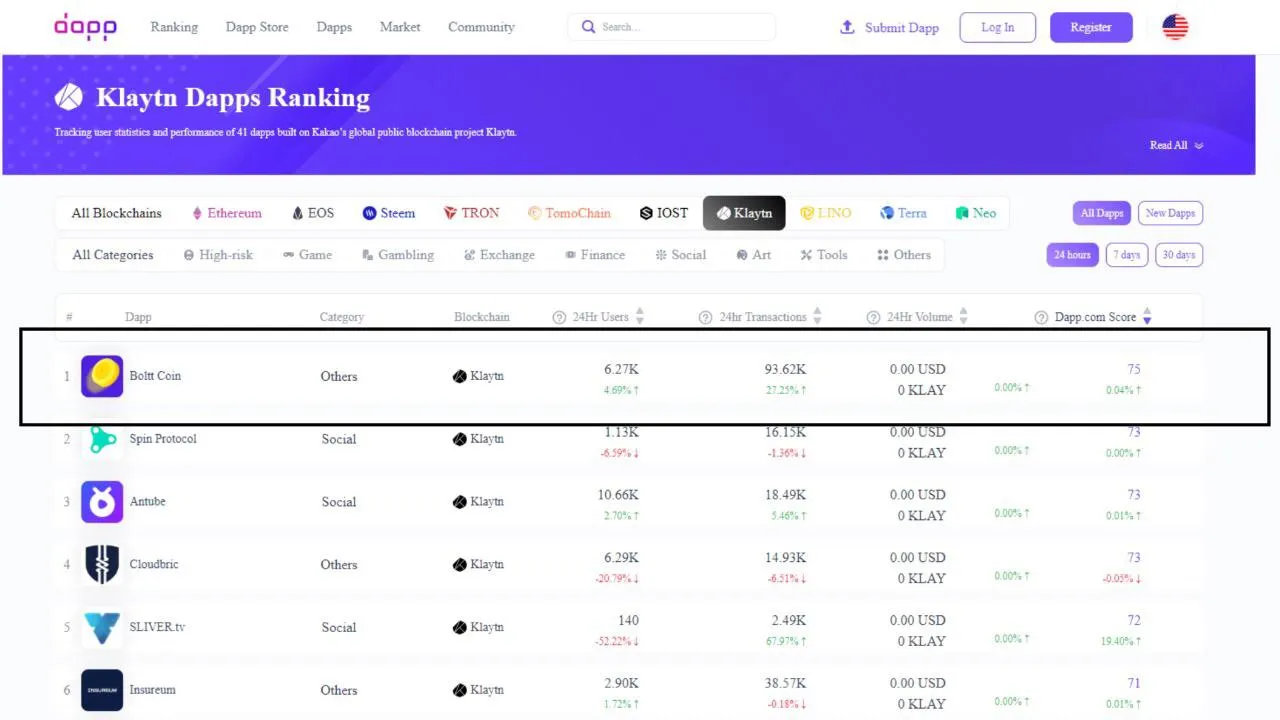The image size is (1280, 720).
Task: Select the TomoChain blockchain filter
Action: click(569, 213)
